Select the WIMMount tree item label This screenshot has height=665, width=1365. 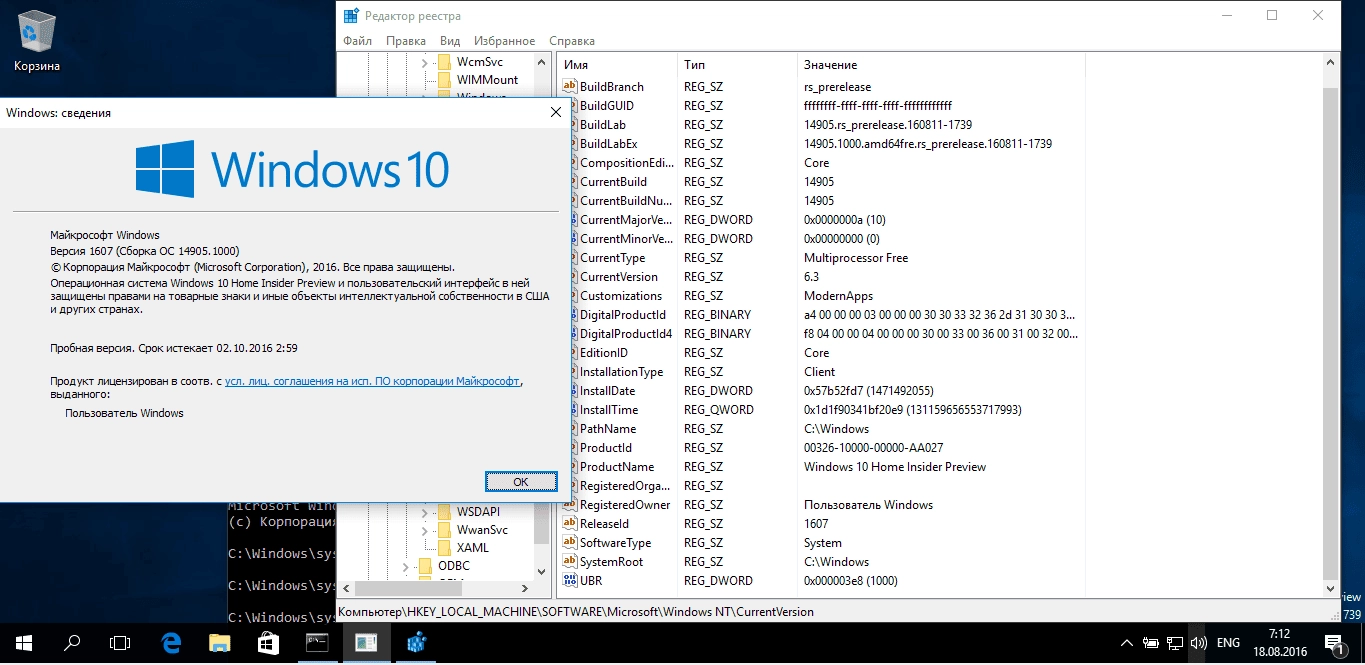[488, 80]
